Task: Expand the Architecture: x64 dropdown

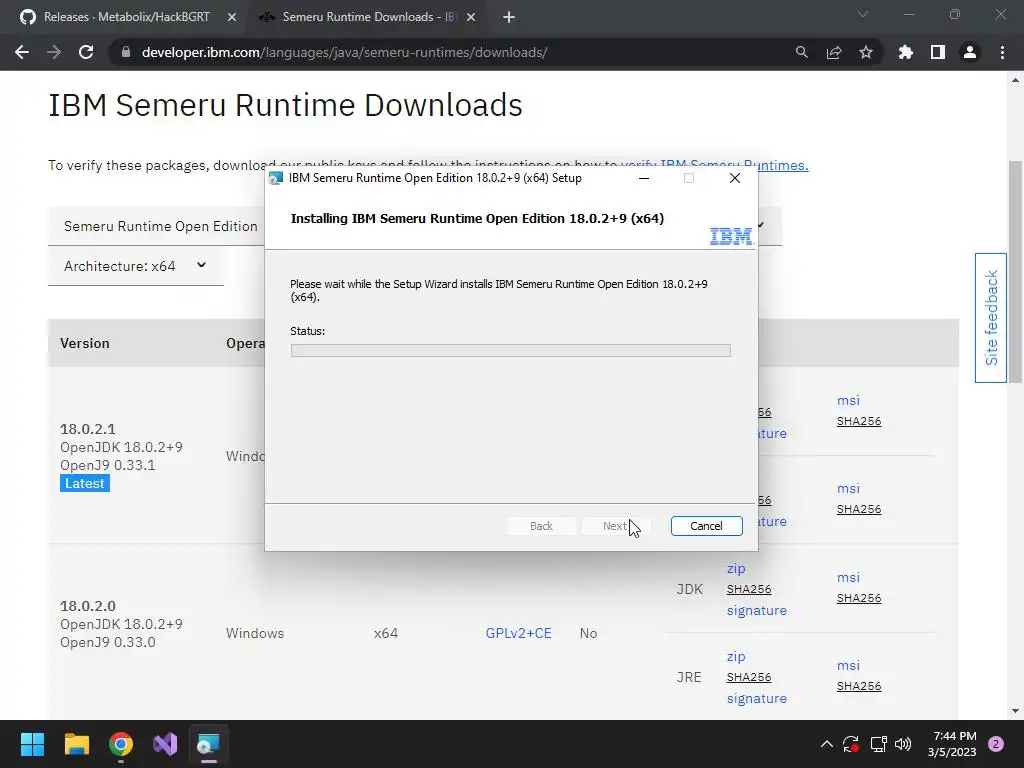Action: pos(135,266)
